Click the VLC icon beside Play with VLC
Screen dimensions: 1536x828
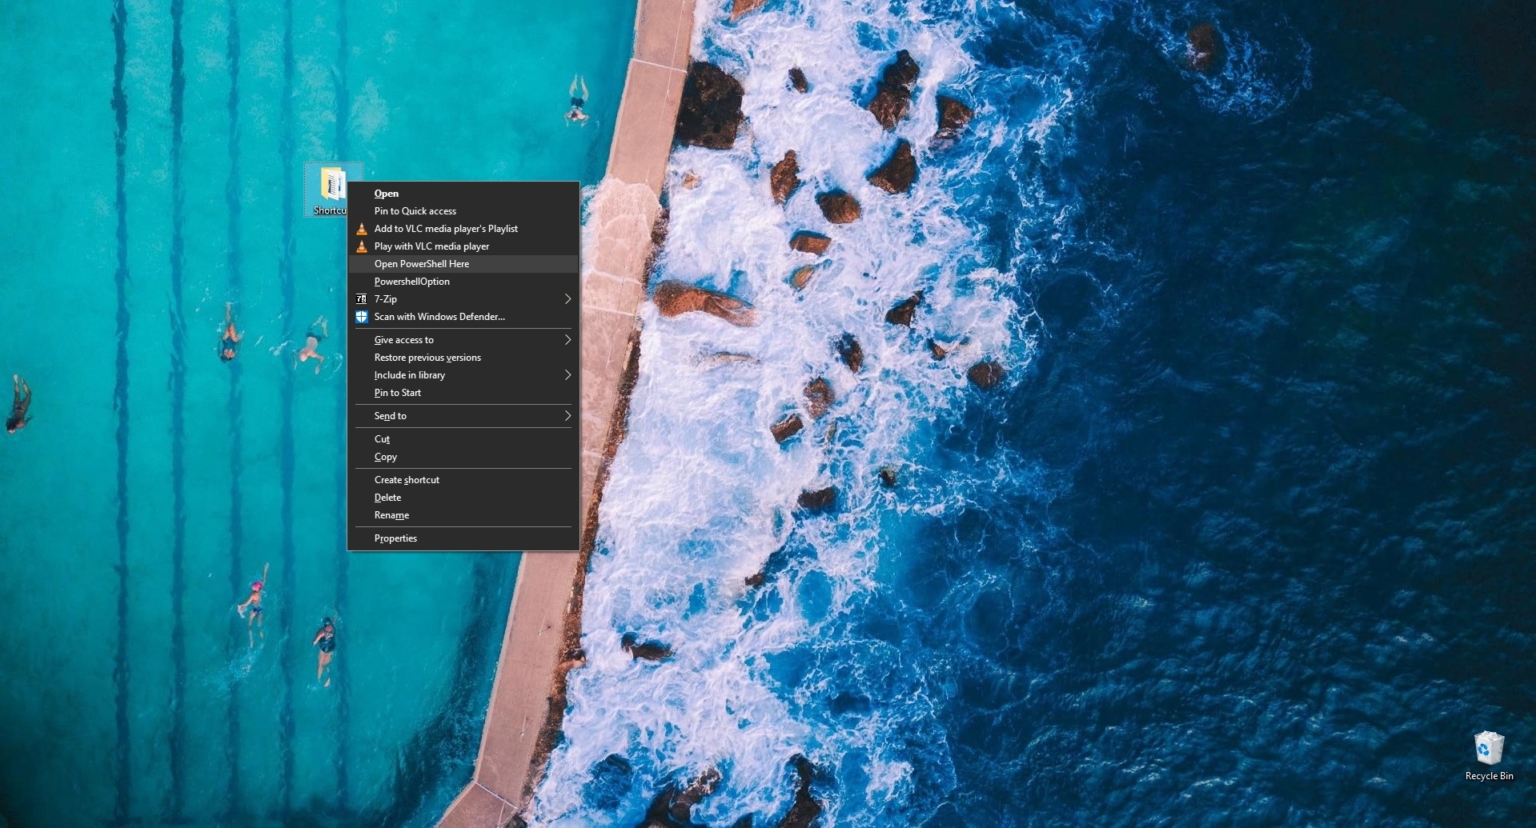point(361,246)
